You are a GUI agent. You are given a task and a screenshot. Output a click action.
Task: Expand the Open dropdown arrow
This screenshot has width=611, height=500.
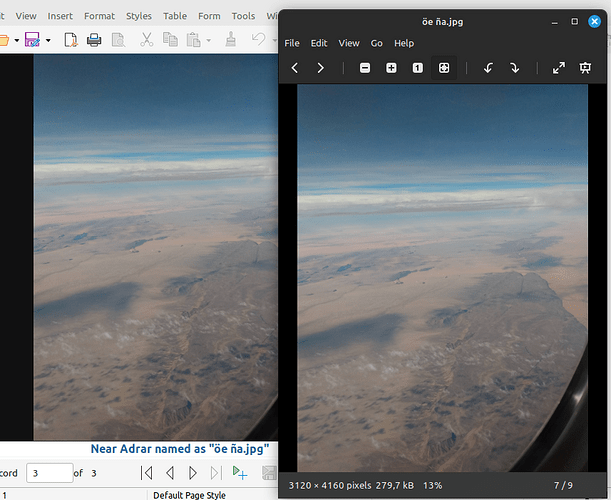click(x=17, y=40)
